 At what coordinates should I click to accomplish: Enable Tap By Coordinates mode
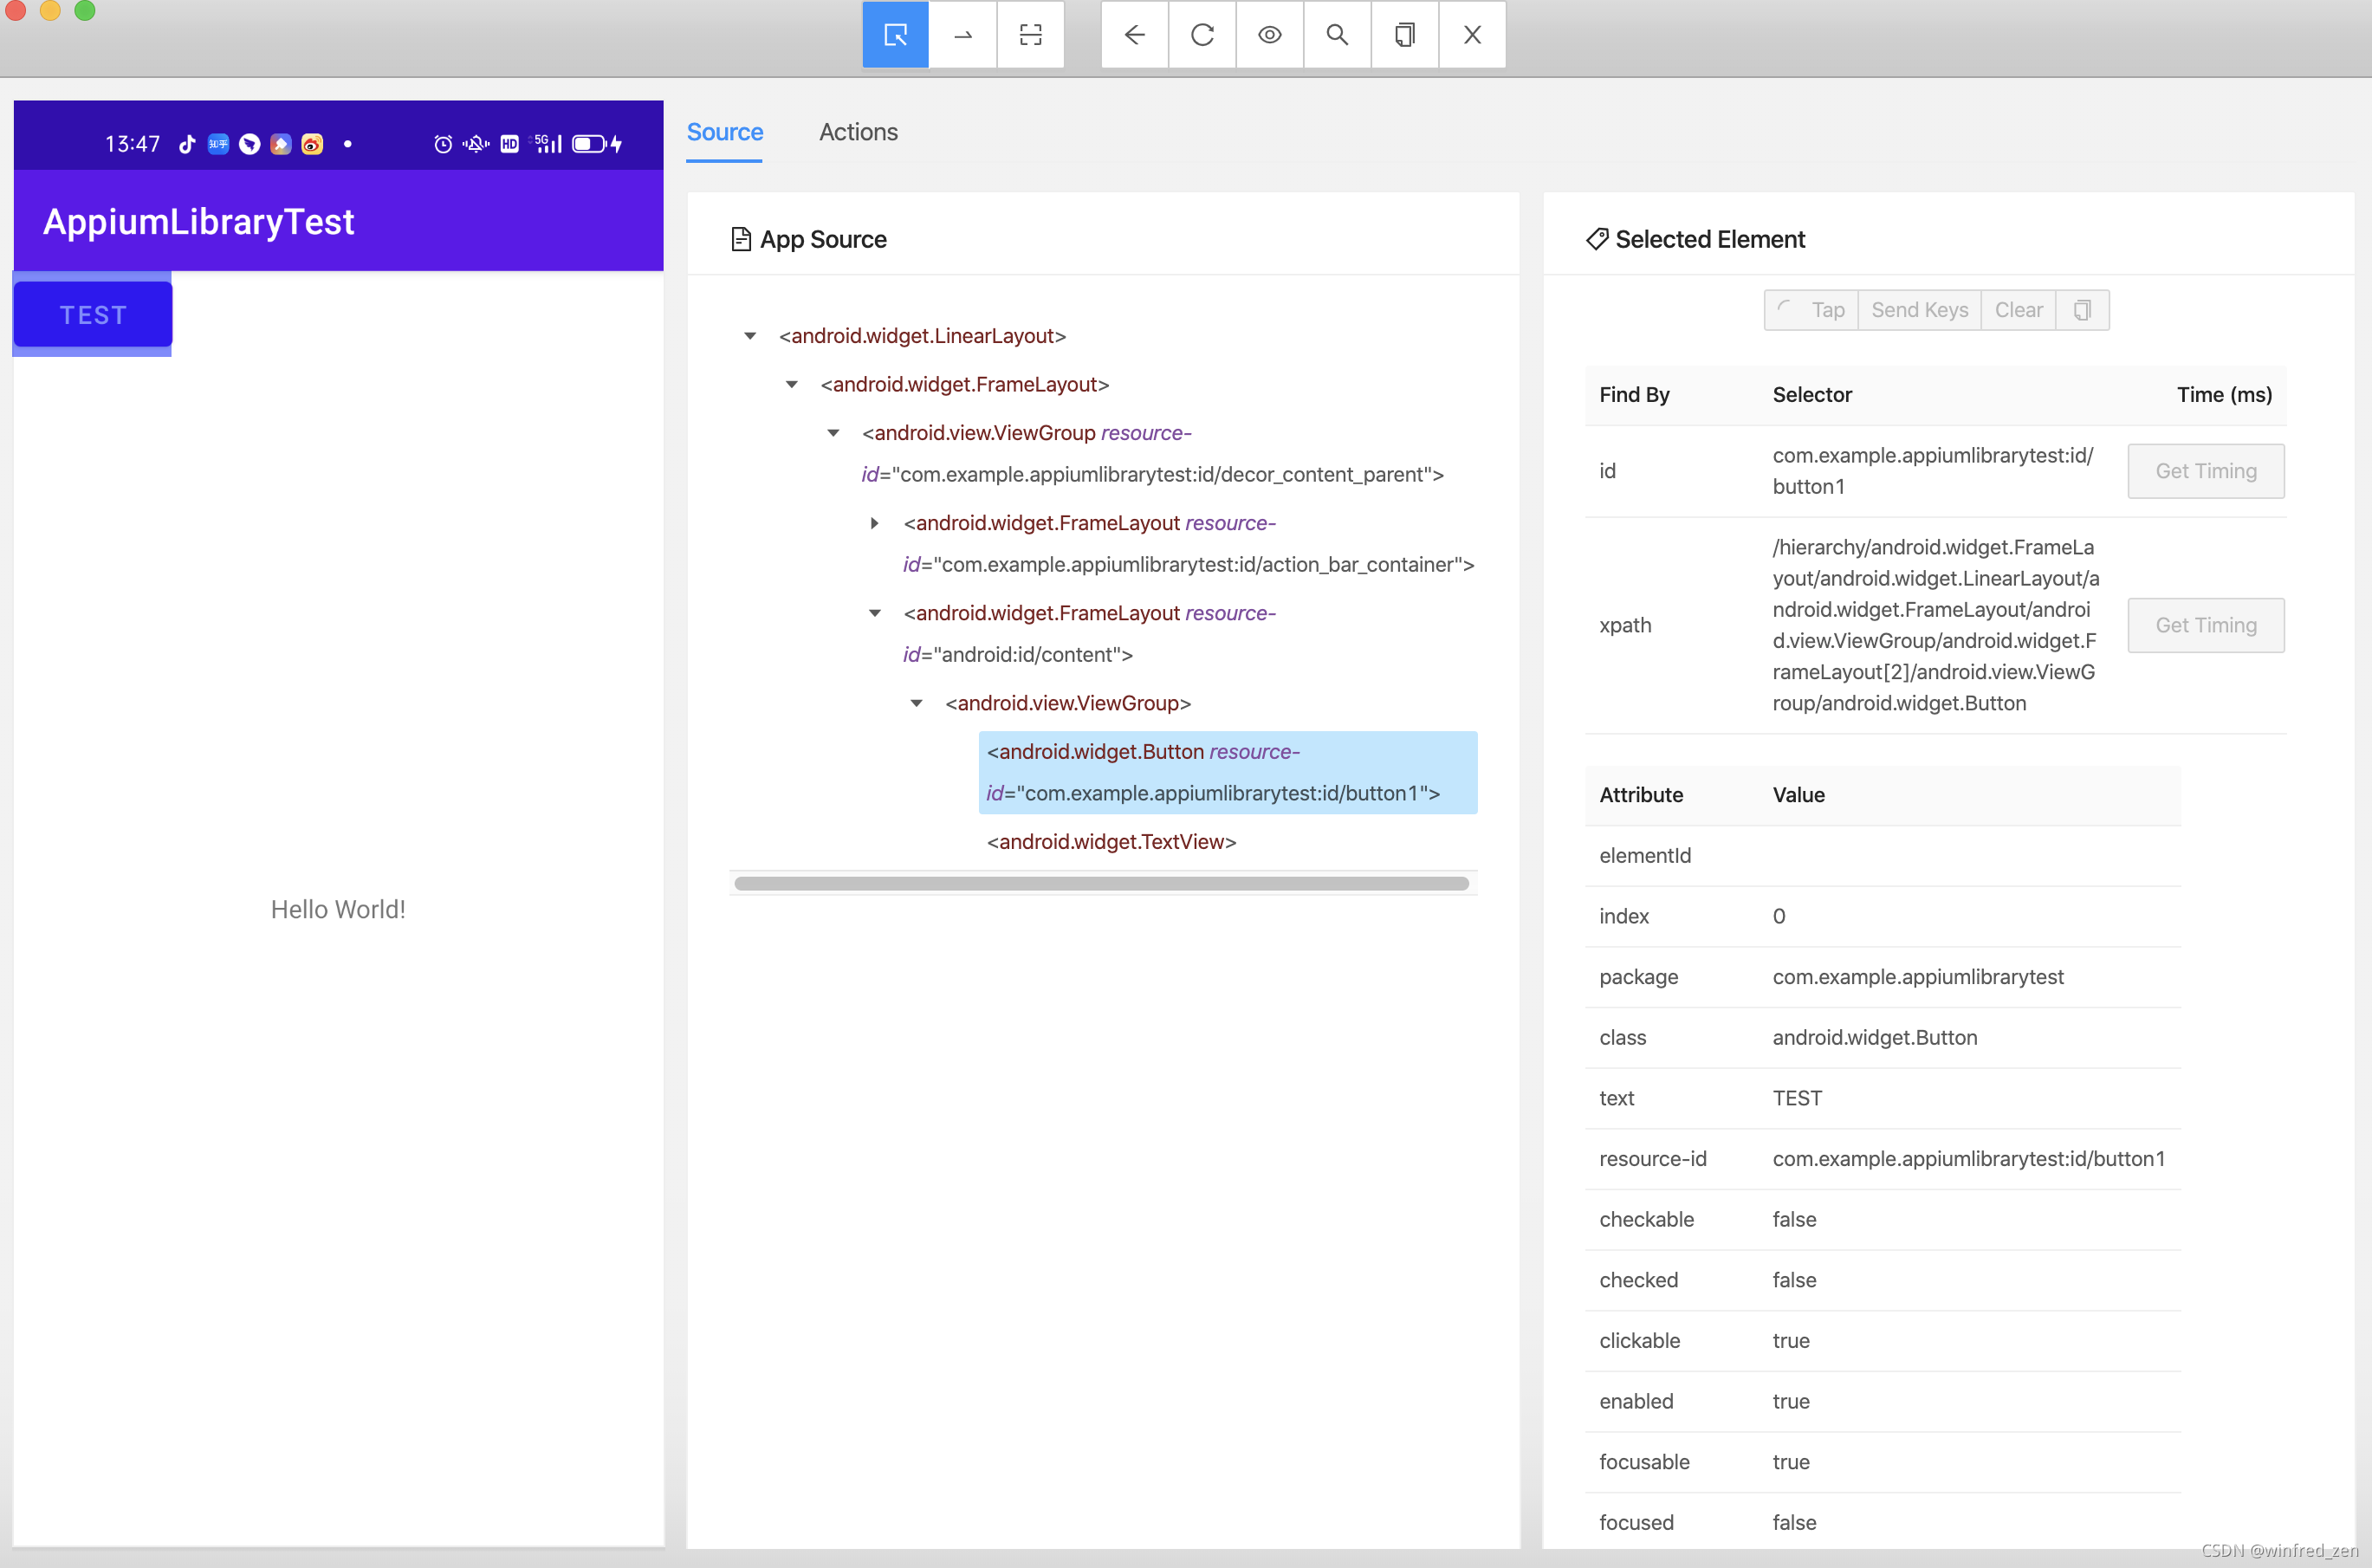click(x=1030, y=35)
